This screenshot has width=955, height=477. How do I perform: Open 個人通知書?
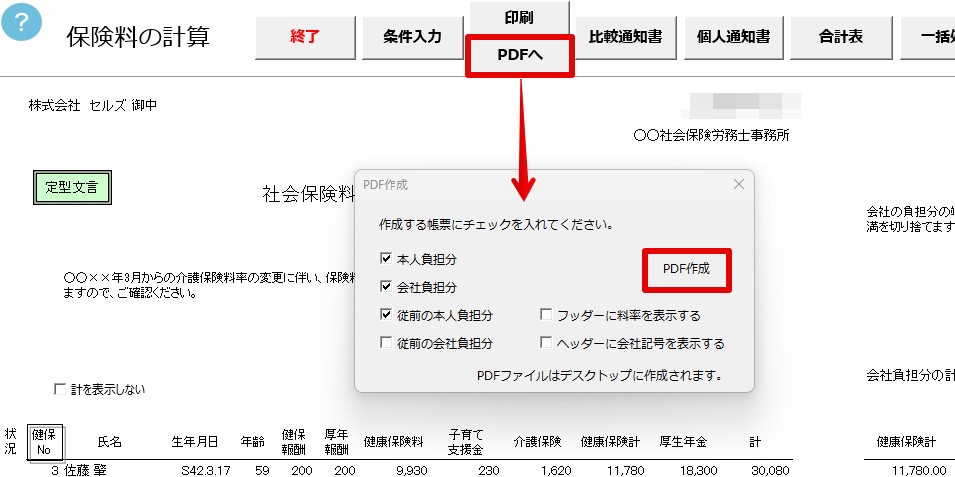point(733,37)
